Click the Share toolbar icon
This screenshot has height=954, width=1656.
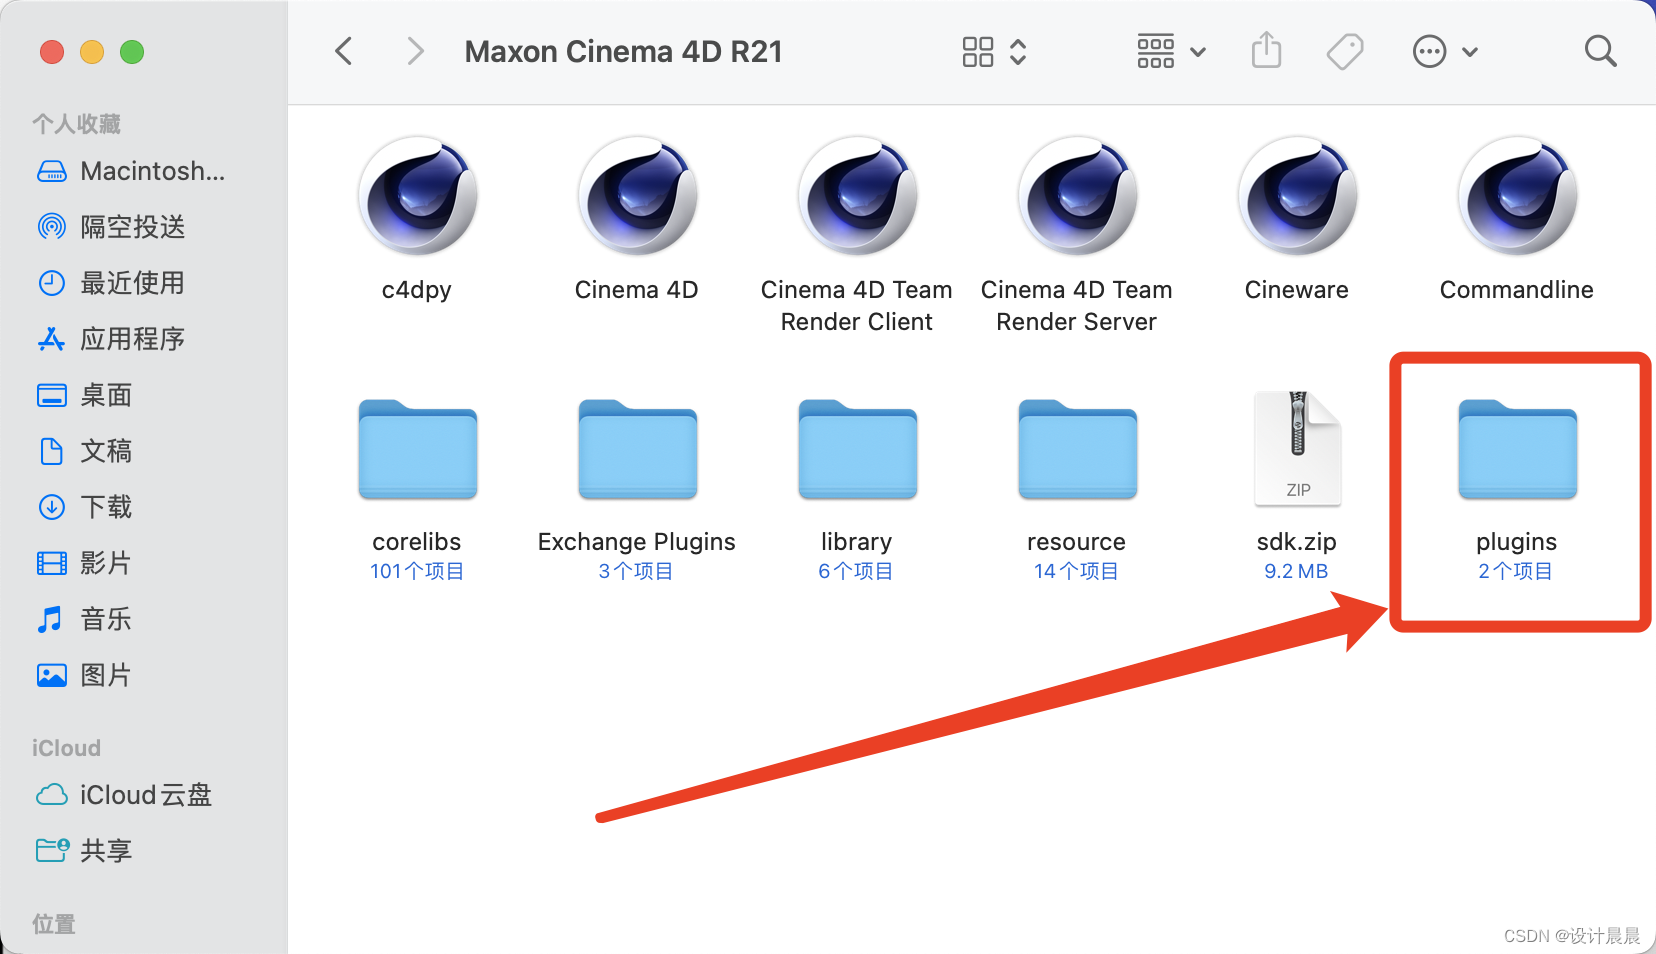point(1266,50)
